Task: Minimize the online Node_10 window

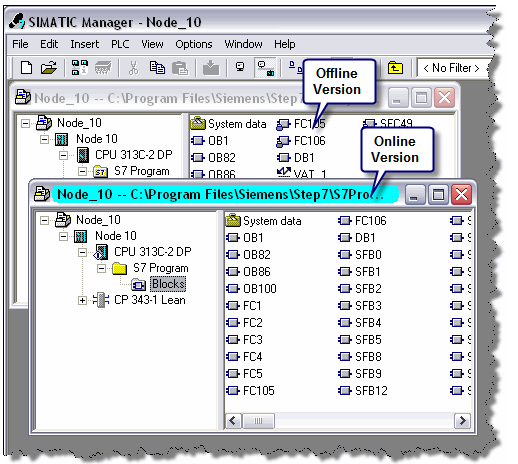Action: click(415, 194)
